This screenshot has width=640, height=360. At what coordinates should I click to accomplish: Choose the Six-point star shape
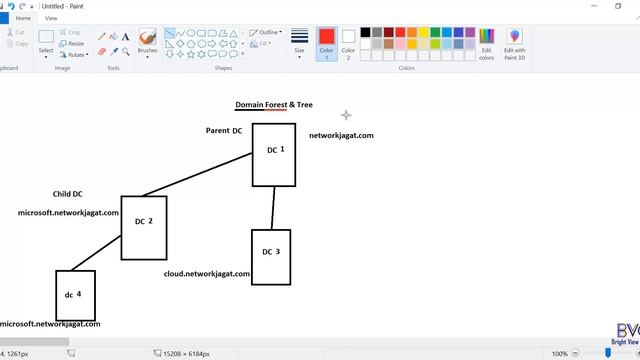[x=201, y=54]
